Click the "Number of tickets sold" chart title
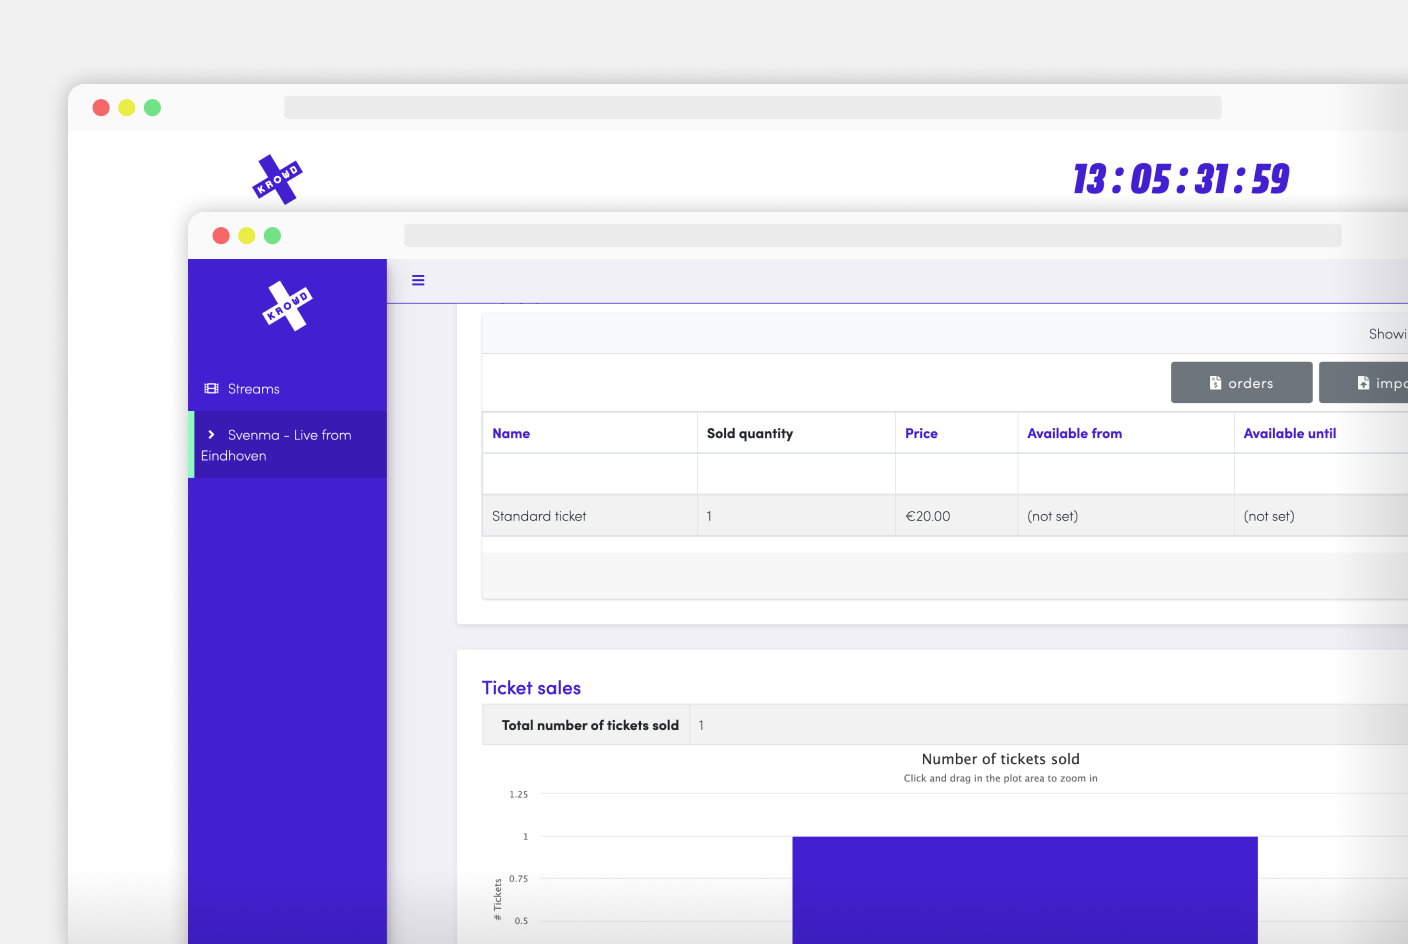1408x944 pixels. pyautogui.click(x=1000, y=759)
